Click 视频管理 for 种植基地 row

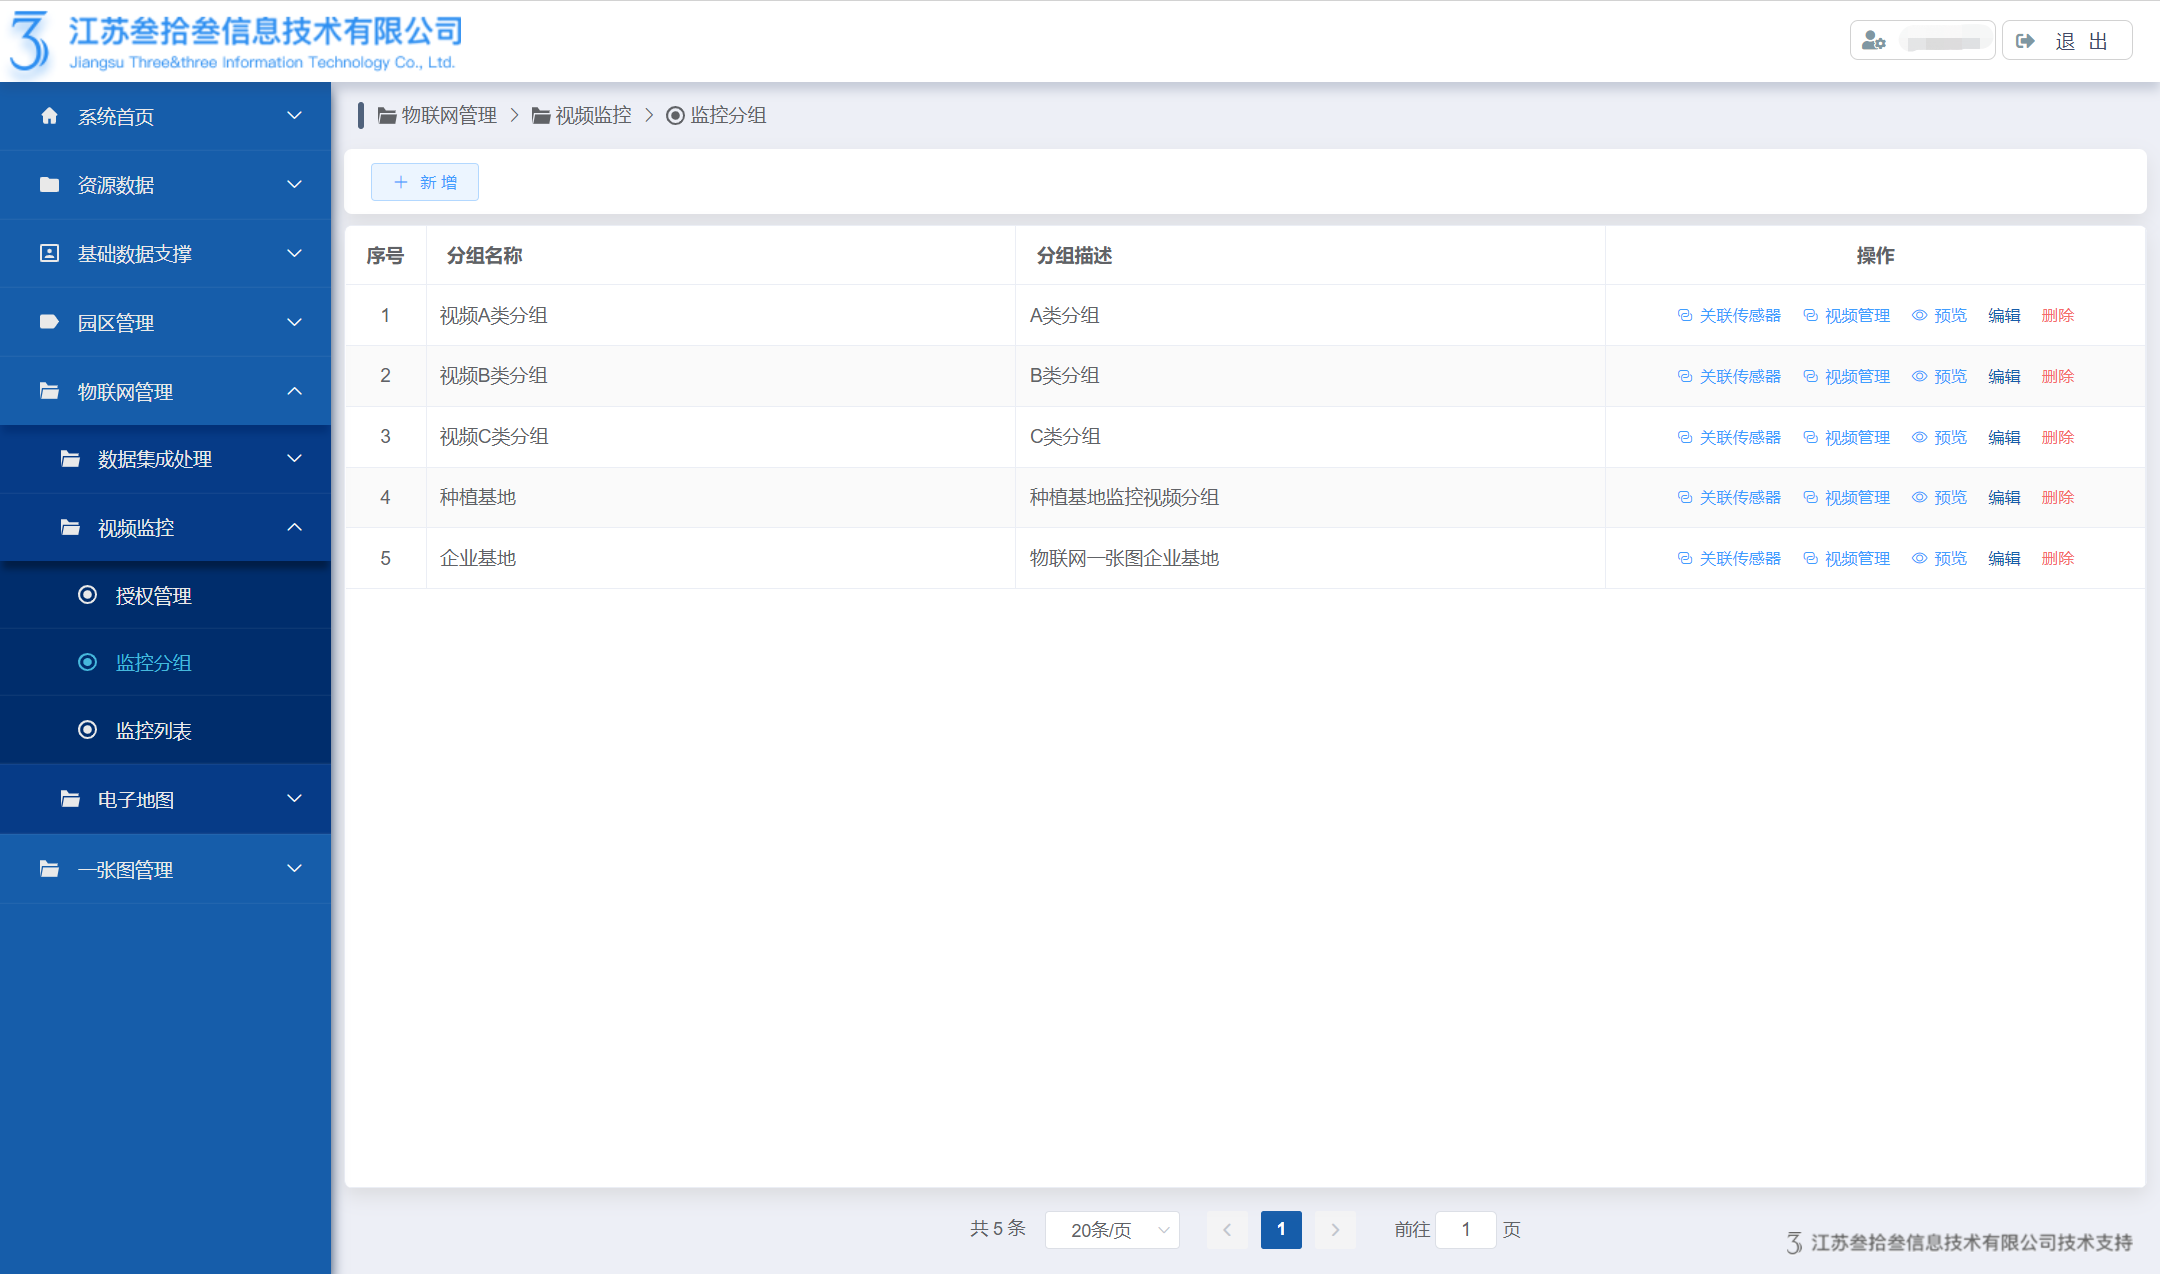coord(1846,498)
